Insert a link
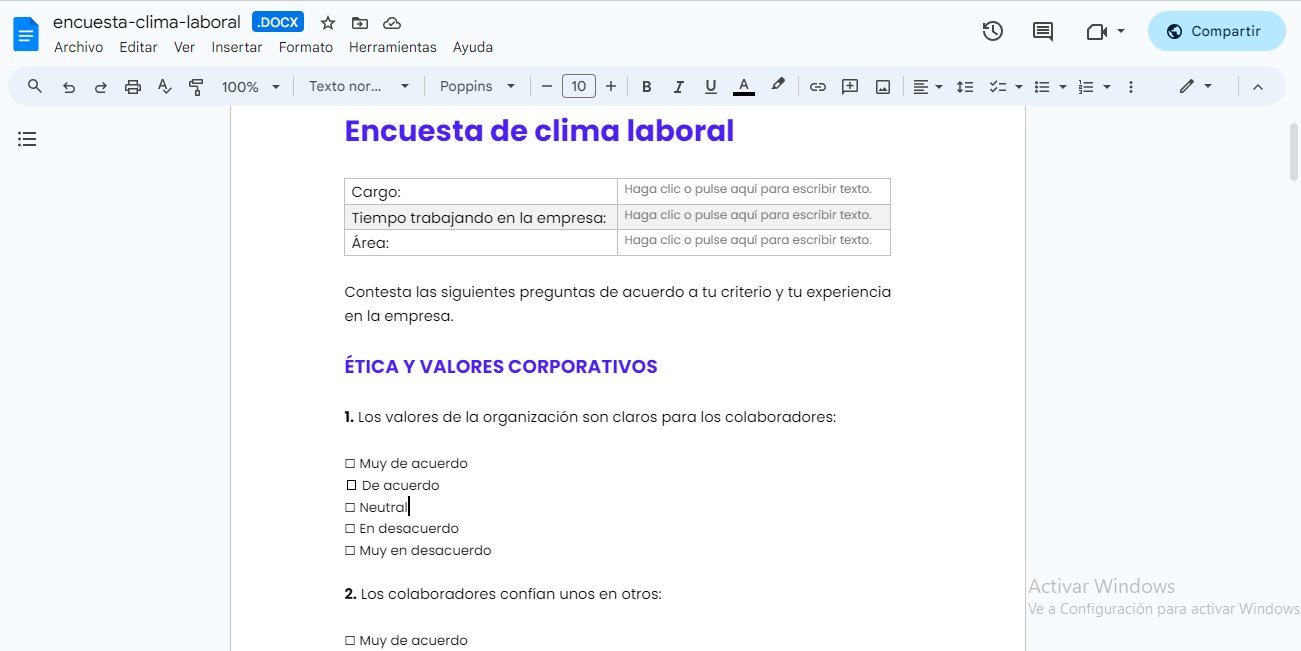This screenshot has width=1301, height=651. pos(817,86)
